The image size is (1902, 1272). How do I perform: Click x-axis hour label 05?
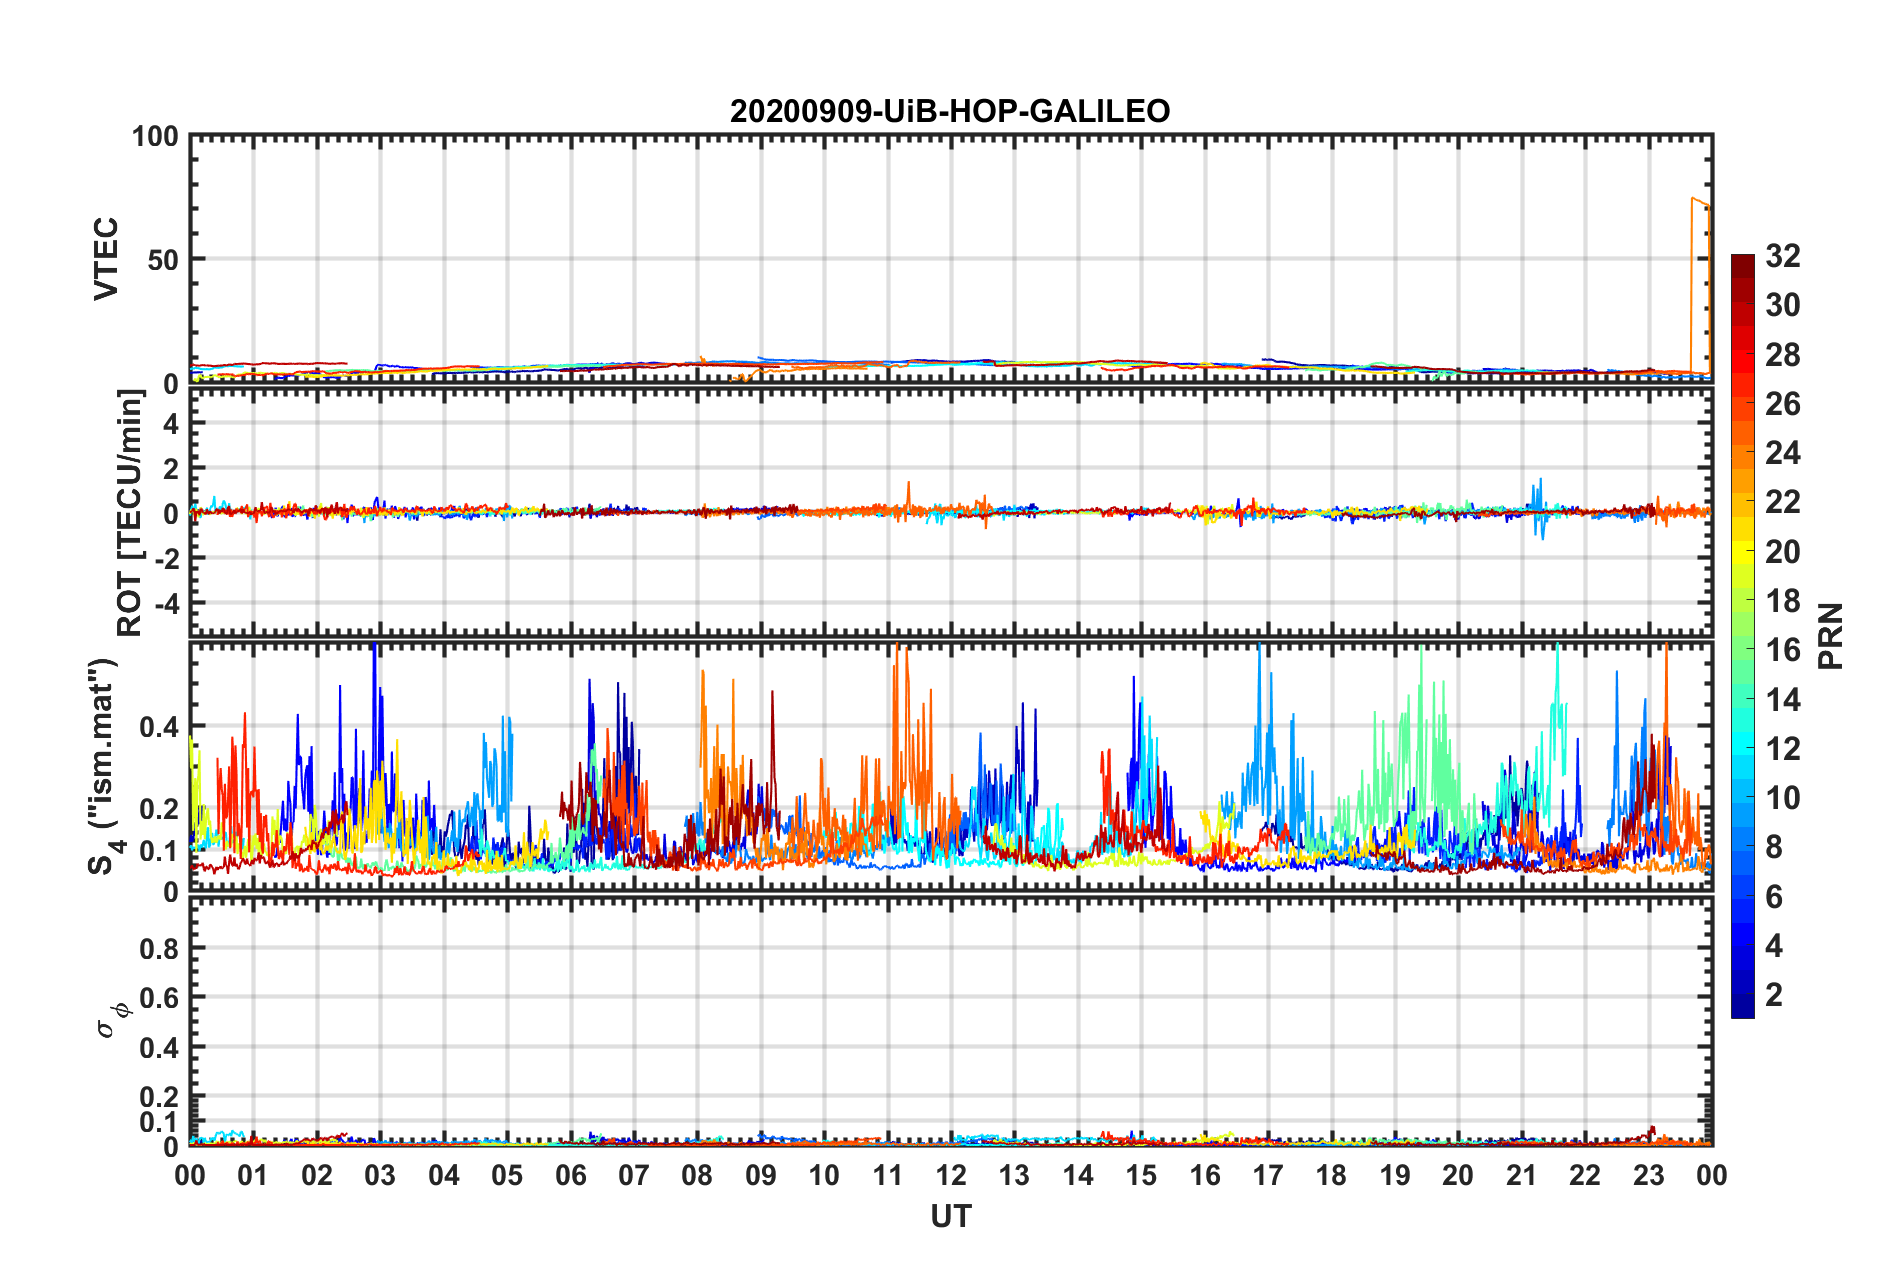(x=507, y=1175)
